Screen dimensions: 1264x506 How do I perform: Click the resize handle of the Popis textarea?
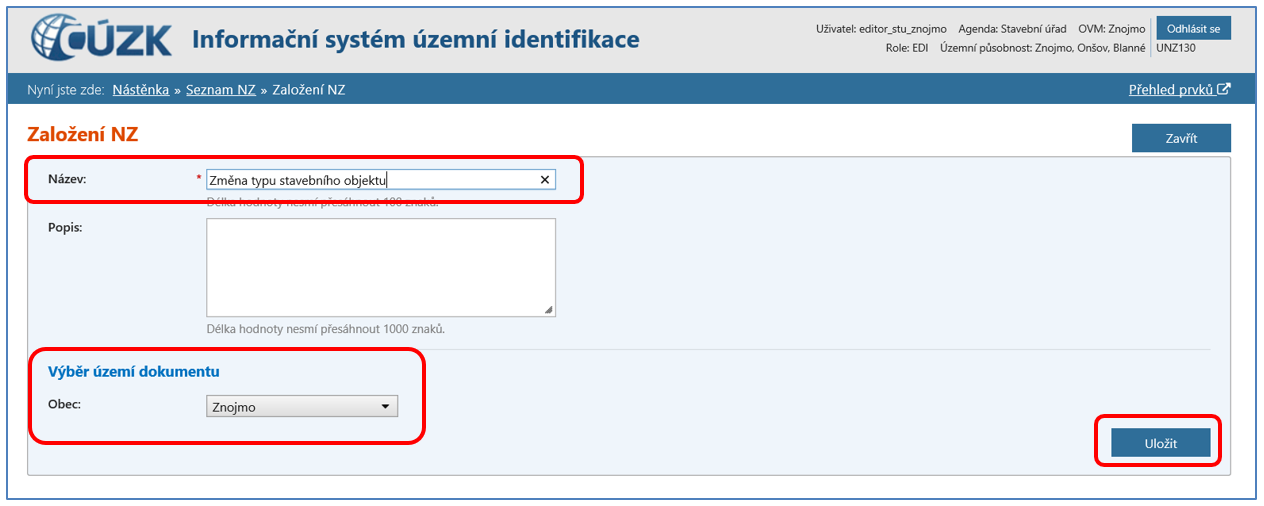coord(548,310)
